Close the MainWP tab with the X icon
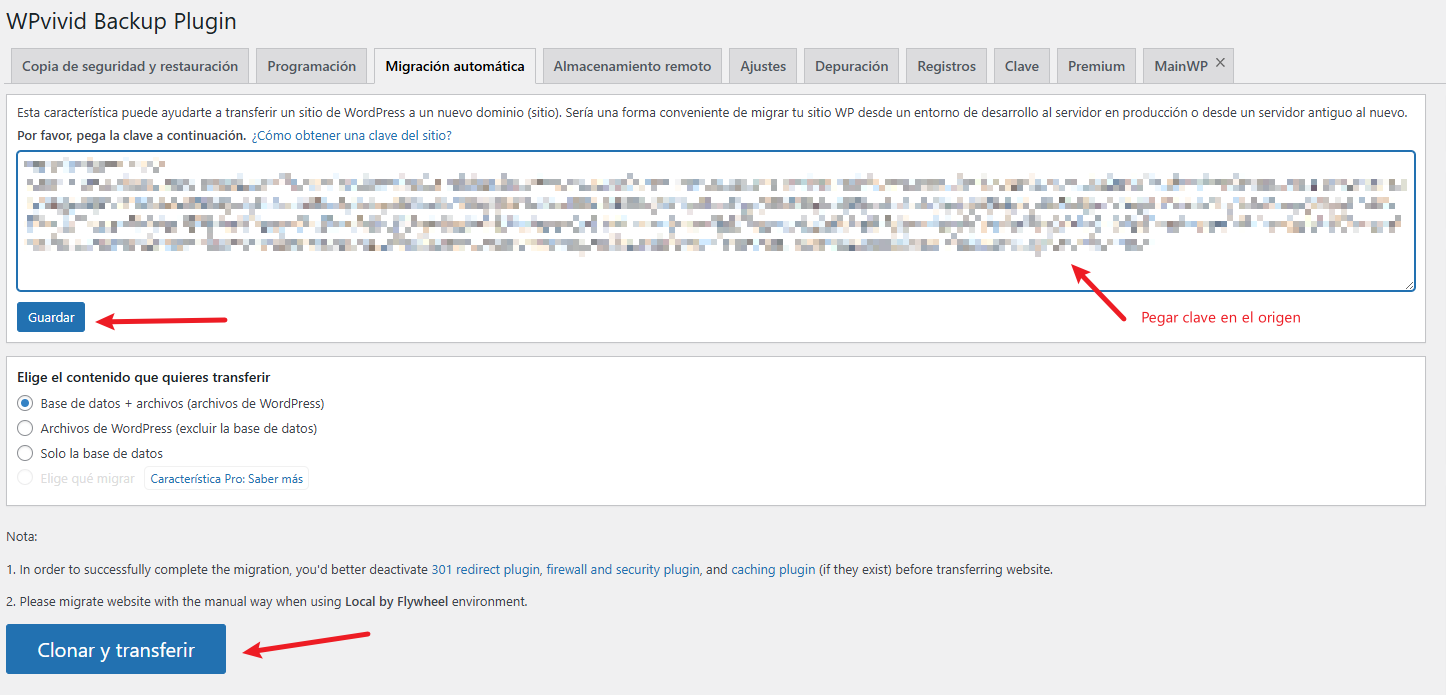 1220,63
